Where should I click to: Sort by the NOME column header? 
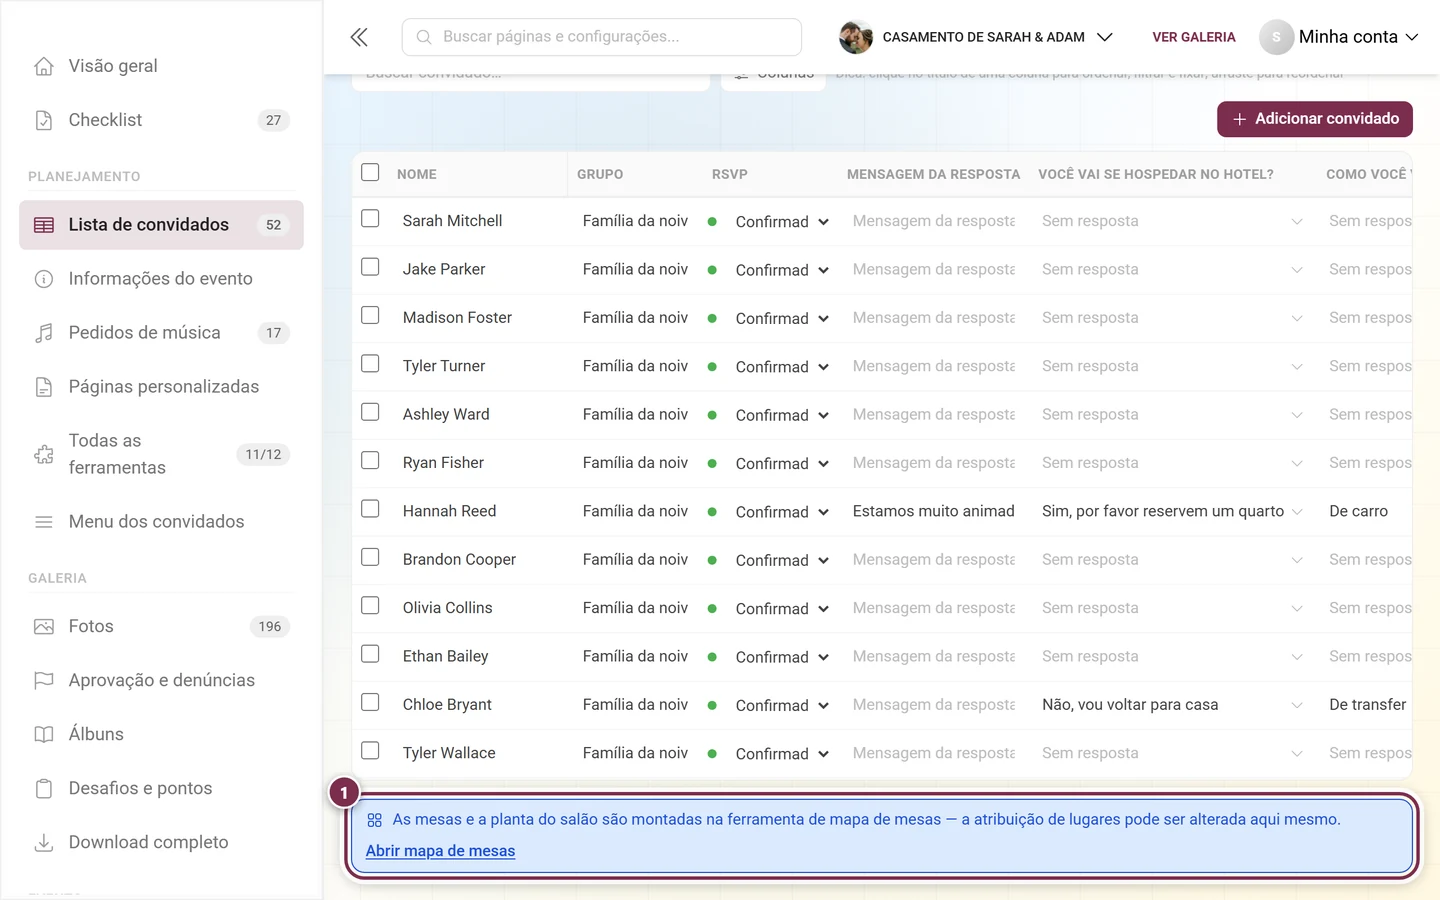[x=417, y=174]
